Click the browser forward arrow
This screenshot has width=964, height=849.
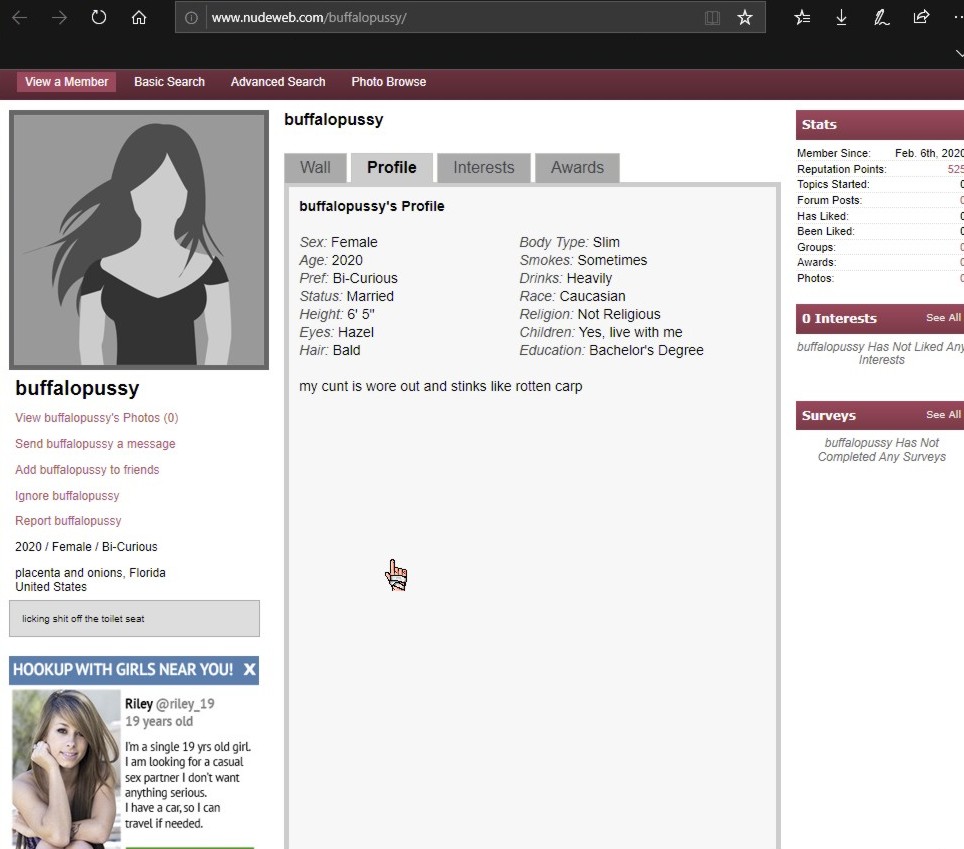pos(59,18)
